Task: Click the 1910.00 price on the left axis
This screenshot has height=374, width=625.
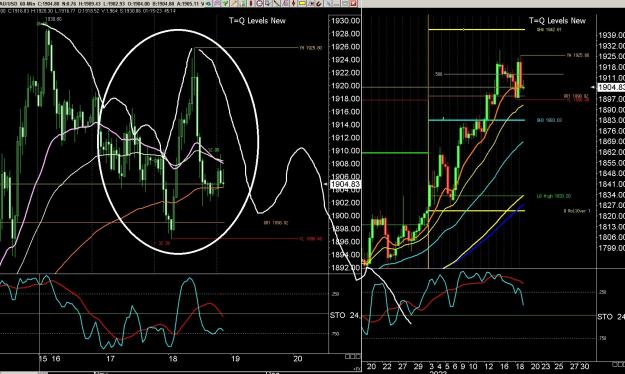Action: pos(345,151)
